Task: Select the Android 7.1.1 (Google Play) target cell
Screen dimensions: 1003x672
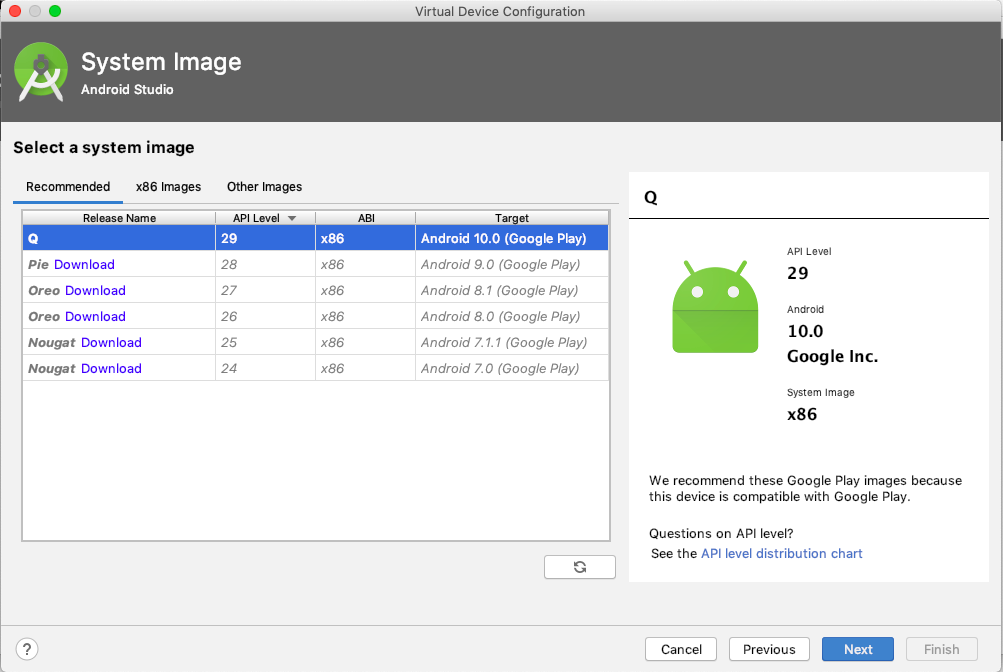Action: click(x=512, y=343)
